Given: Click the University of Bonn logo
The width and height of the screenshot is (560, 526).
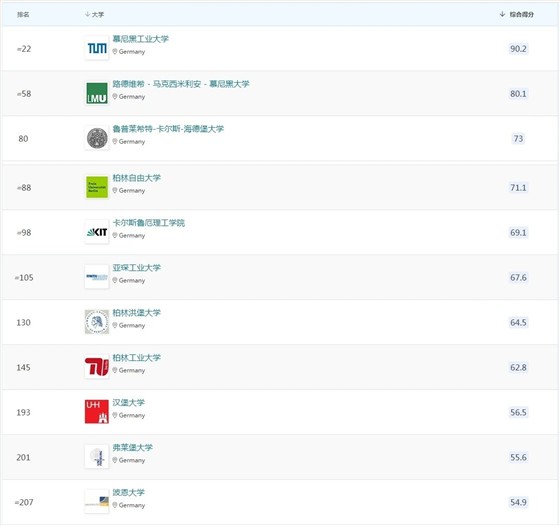Looking at the screenshot, I should 97,502.
